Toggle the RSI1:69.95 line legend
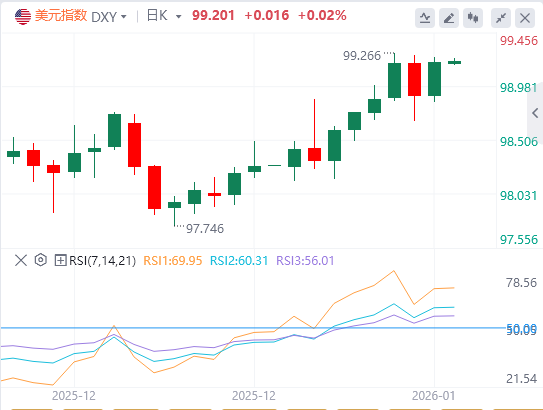This screenshot has height=410, width=543. [172, 260]
